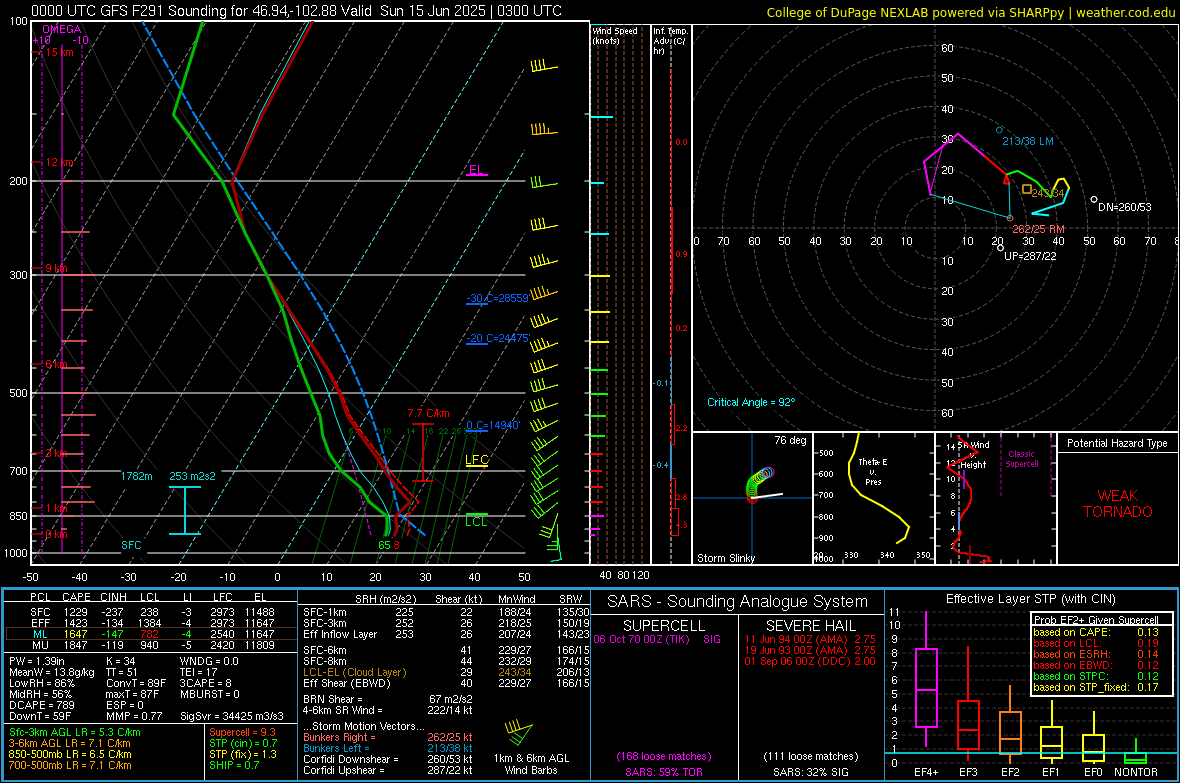Select the EFF parcel row

(151, 623)
